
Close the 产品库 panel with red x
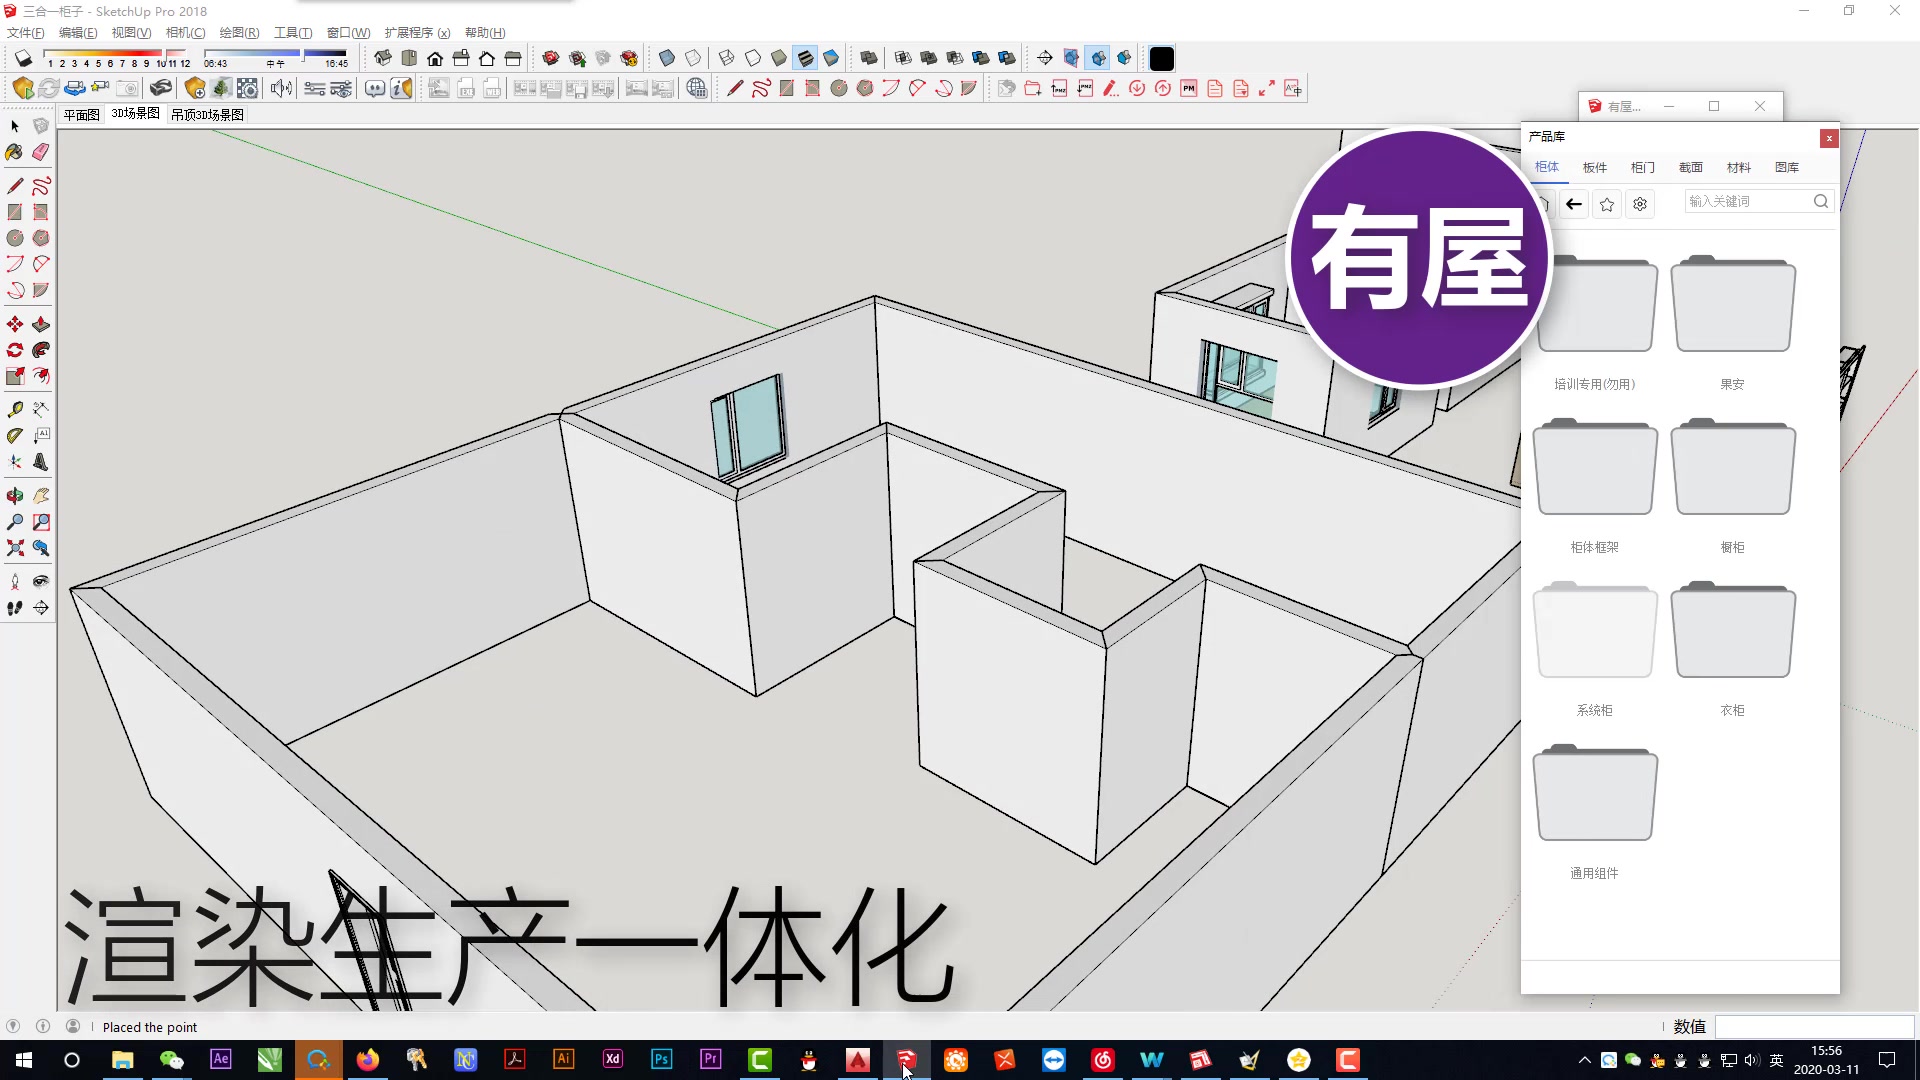tap(1829, 138)
